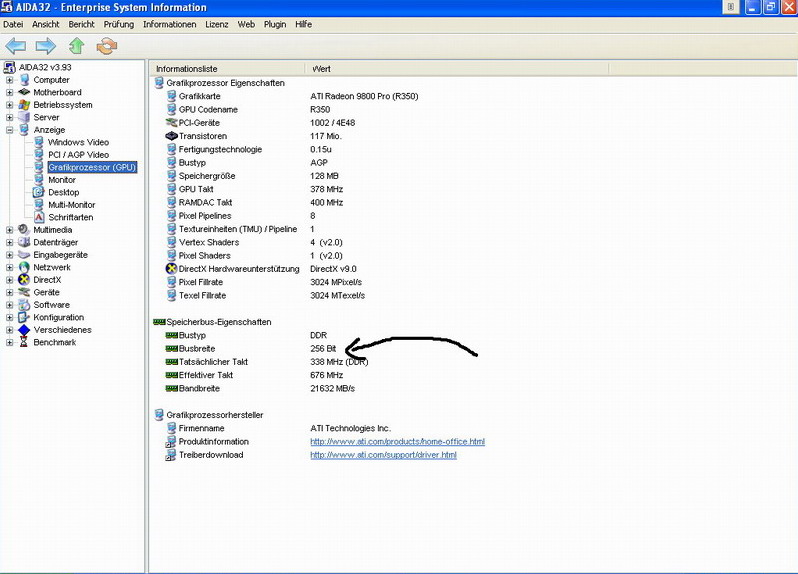798x574 pixels.
Task: Expand the Server tree node
Action: point(9,117)
